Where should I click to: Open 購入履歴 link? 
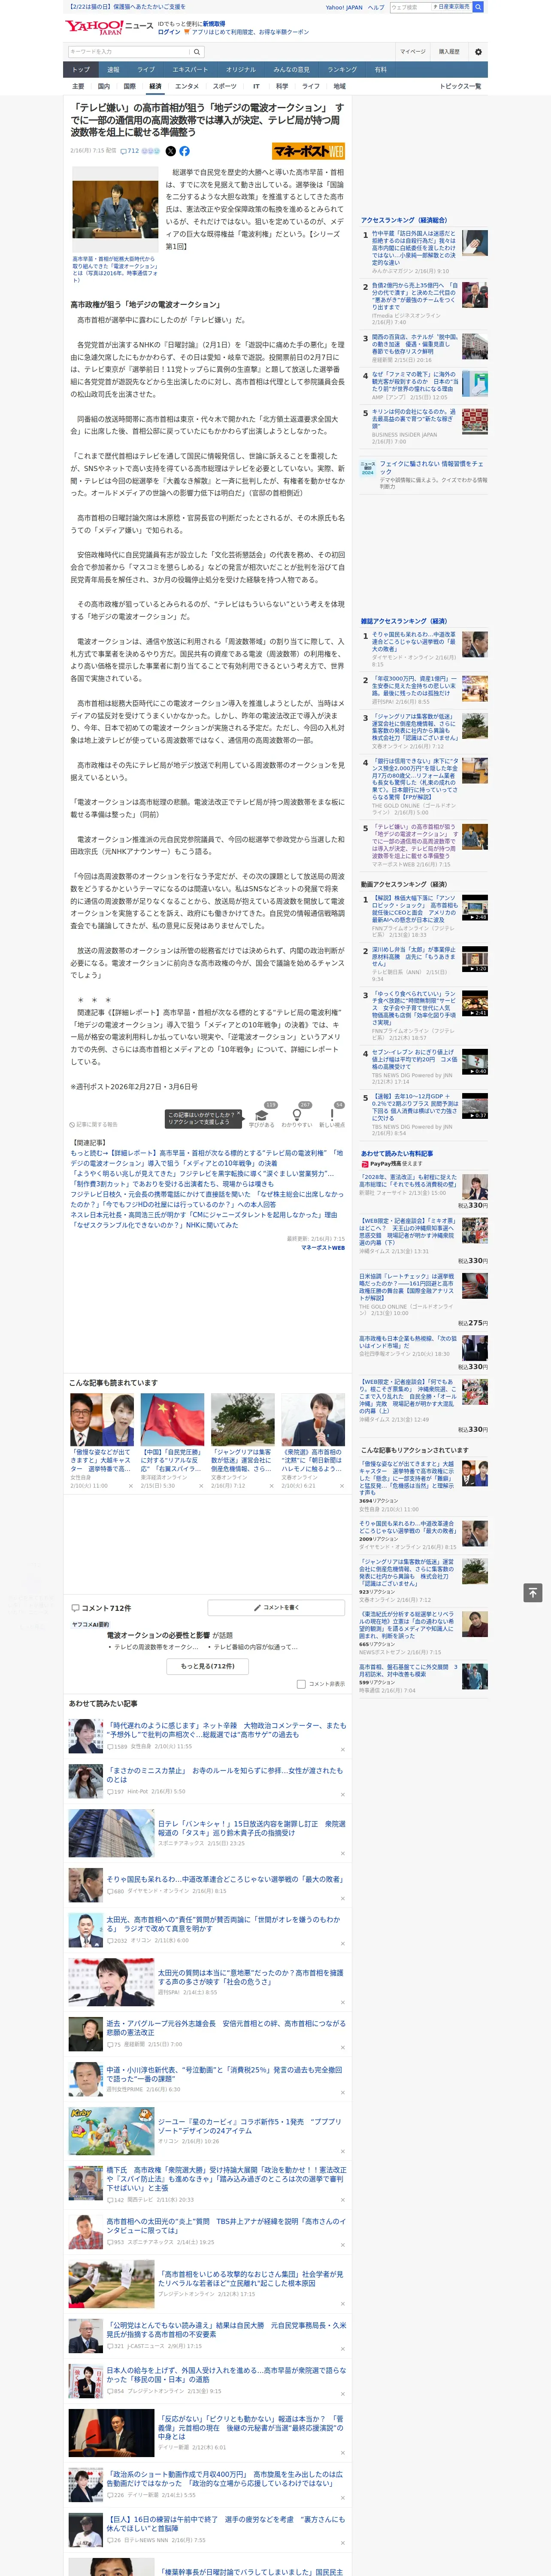[x=449, y=51]
